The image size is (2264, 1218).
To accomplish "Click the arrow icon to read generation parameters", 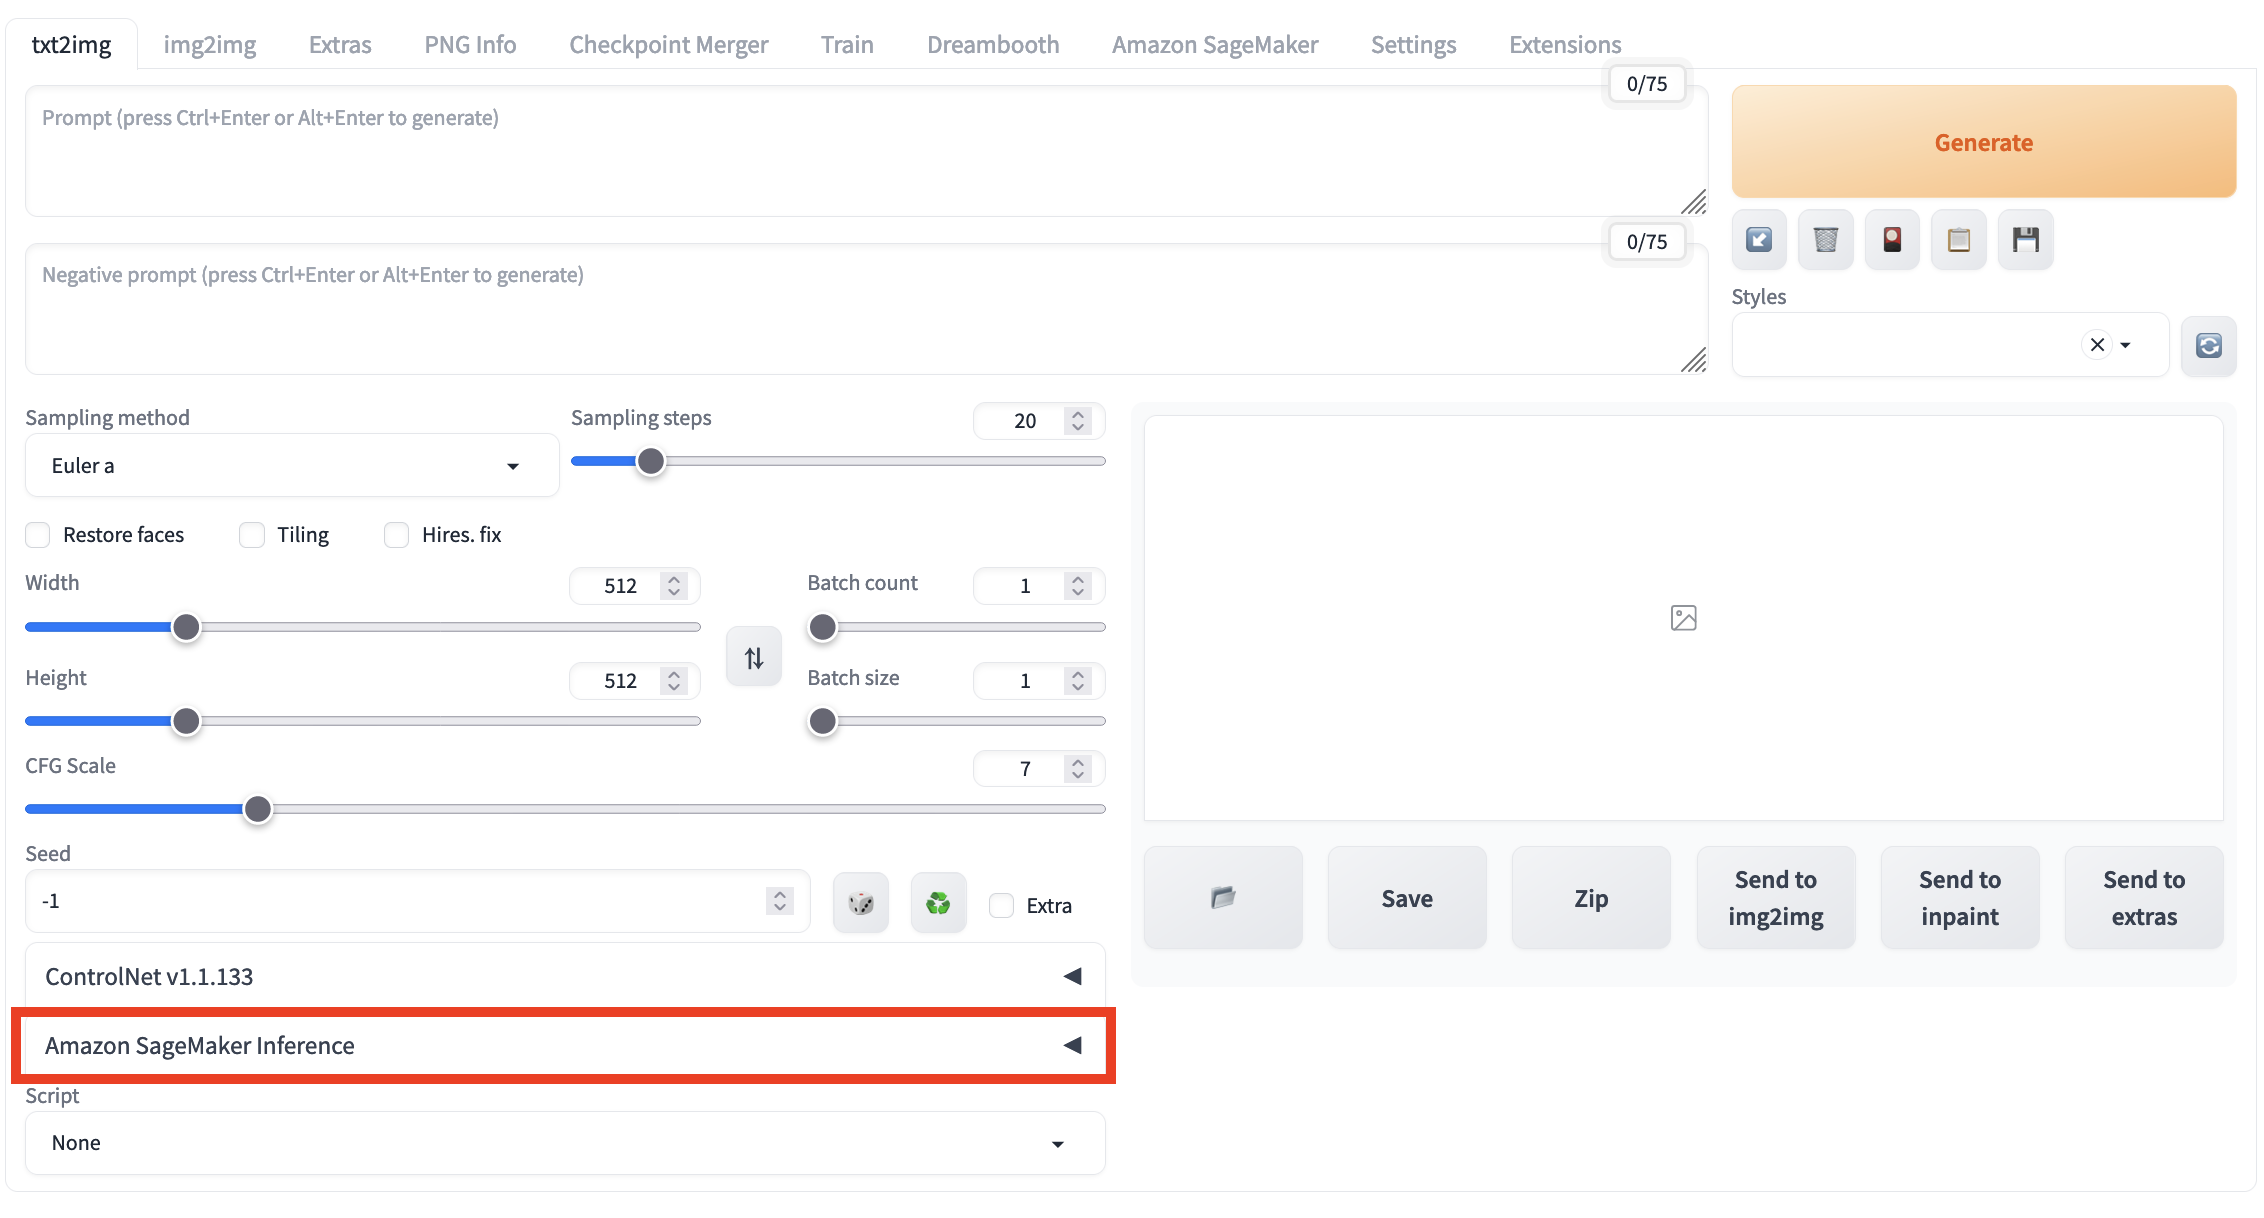I will (x=1759, y=240).
